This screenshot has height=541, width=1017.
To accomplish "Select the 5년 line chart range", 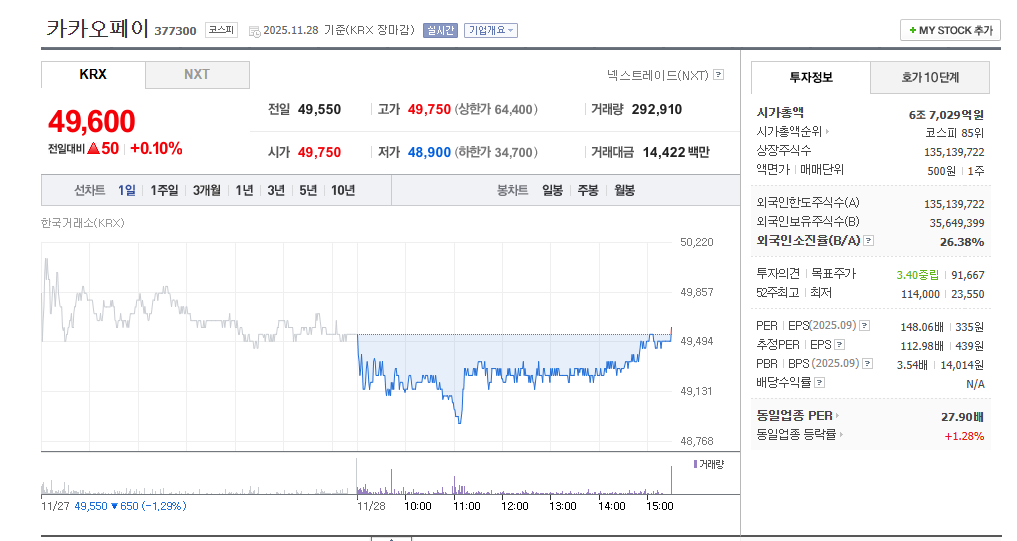I will click(x=308, y=190).
